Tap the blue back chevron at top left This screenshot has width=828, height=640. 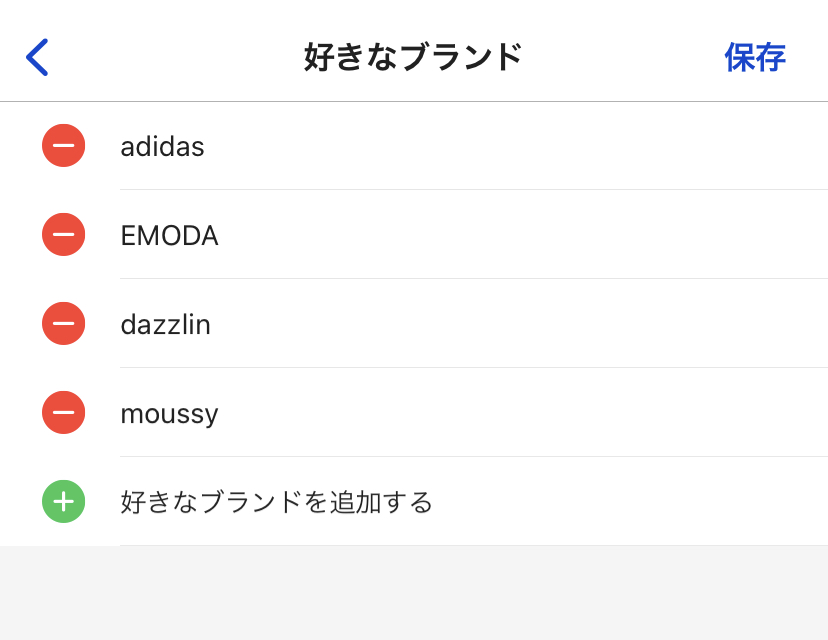coord(38,57)
